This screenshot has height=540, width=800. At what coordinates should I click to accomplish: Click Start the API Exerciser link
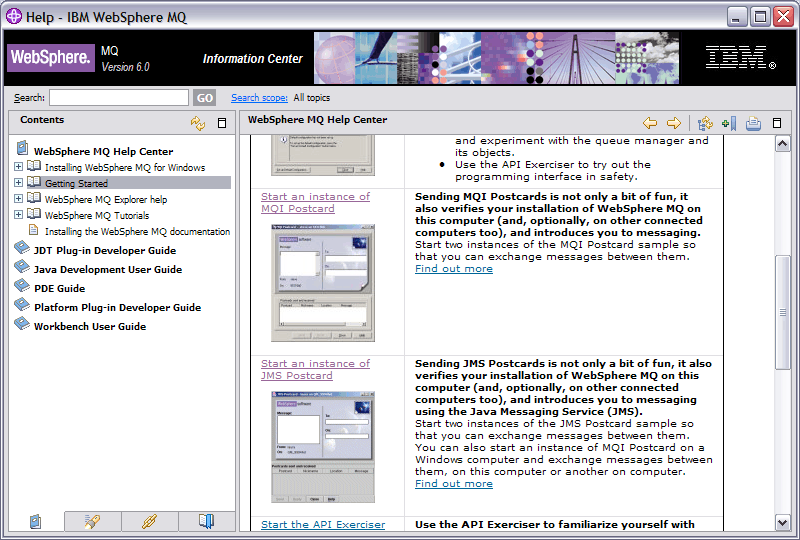point(323,525)
